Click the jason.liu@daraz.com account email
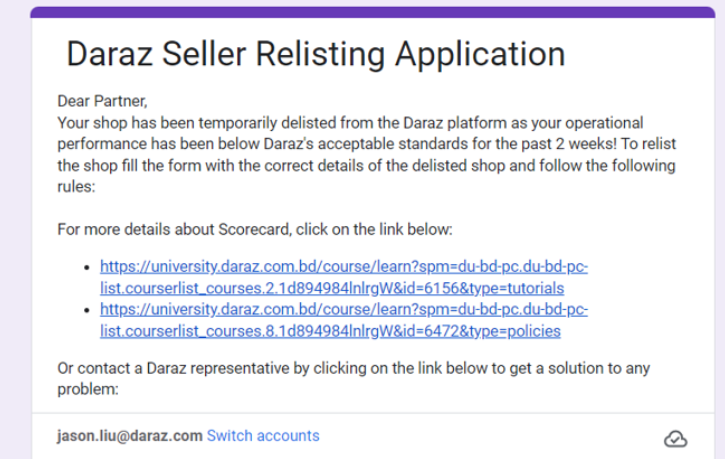Screen dimensions: 725x459 point(130,436)
